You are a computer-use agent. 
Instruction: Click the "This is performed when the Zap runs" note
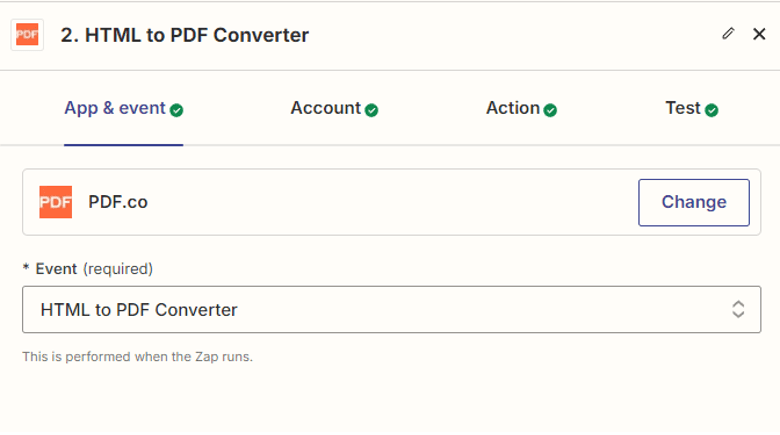(137, 357)
